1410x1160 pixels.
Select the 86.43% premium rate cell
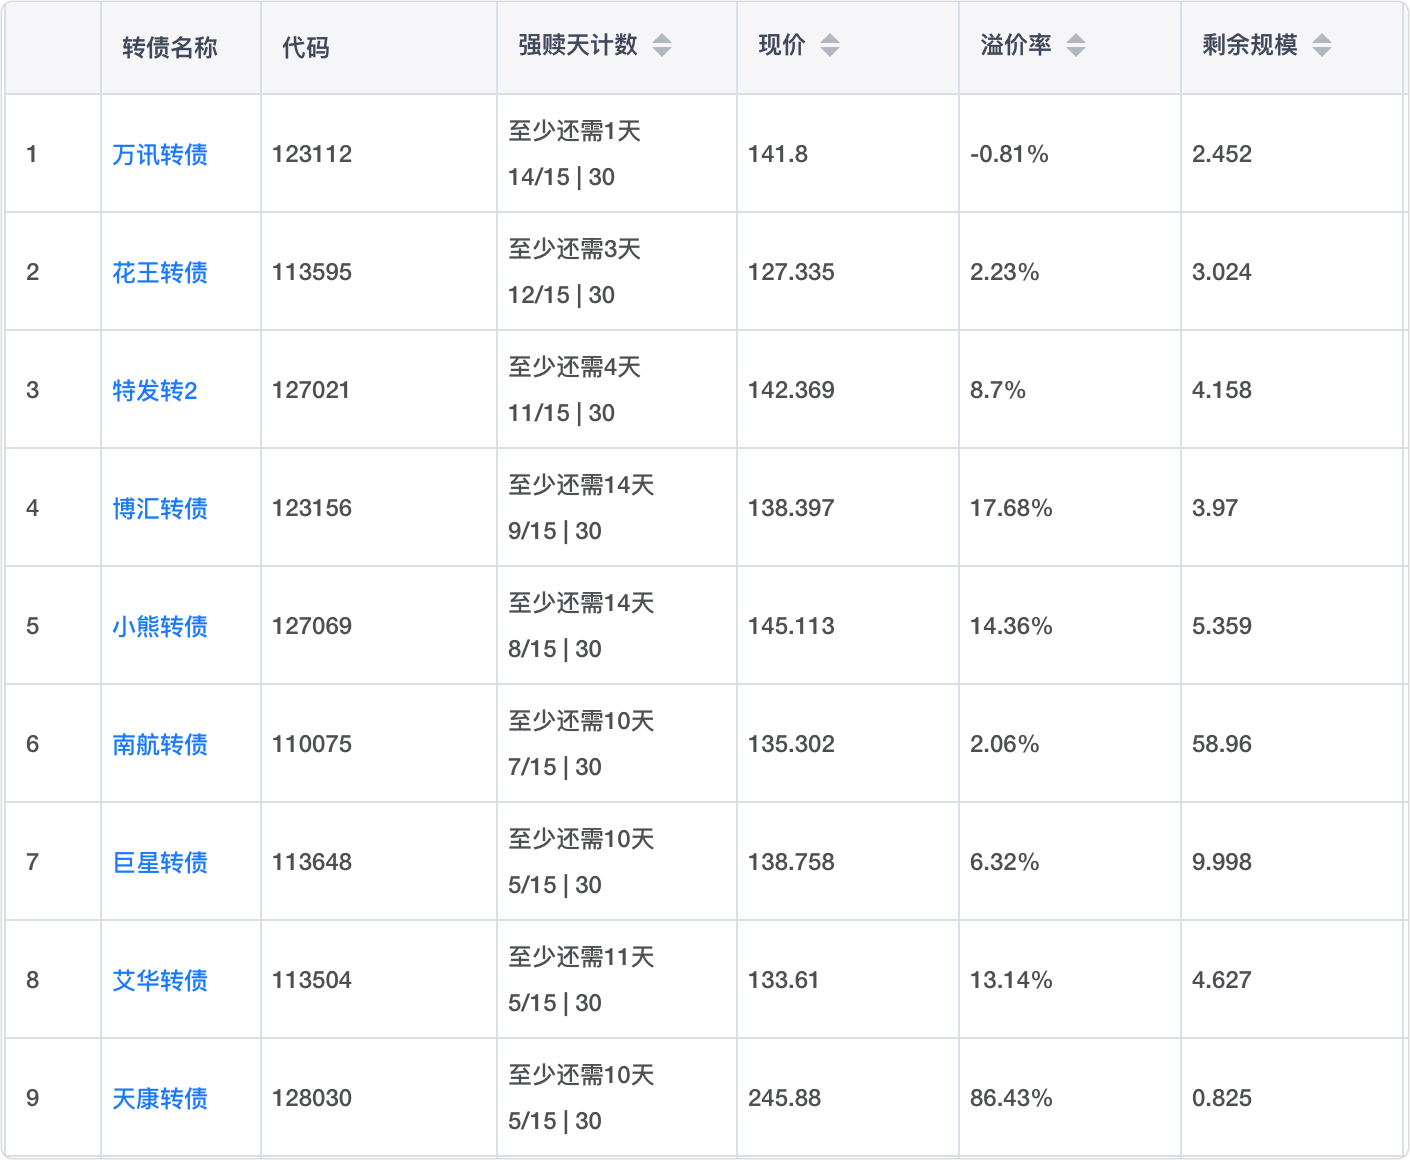1011,1098
